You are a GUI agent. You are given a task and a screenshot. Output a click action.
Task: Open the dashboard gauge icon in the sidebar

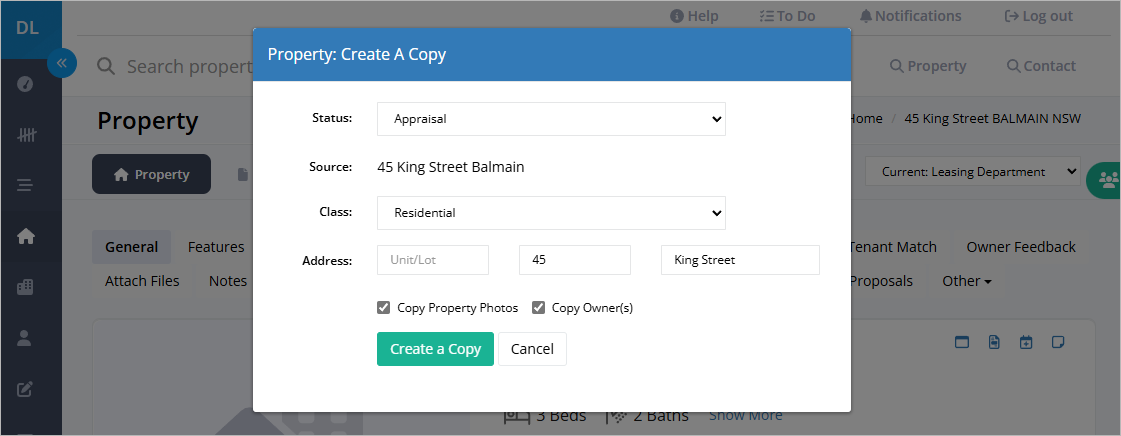[25, 84]
